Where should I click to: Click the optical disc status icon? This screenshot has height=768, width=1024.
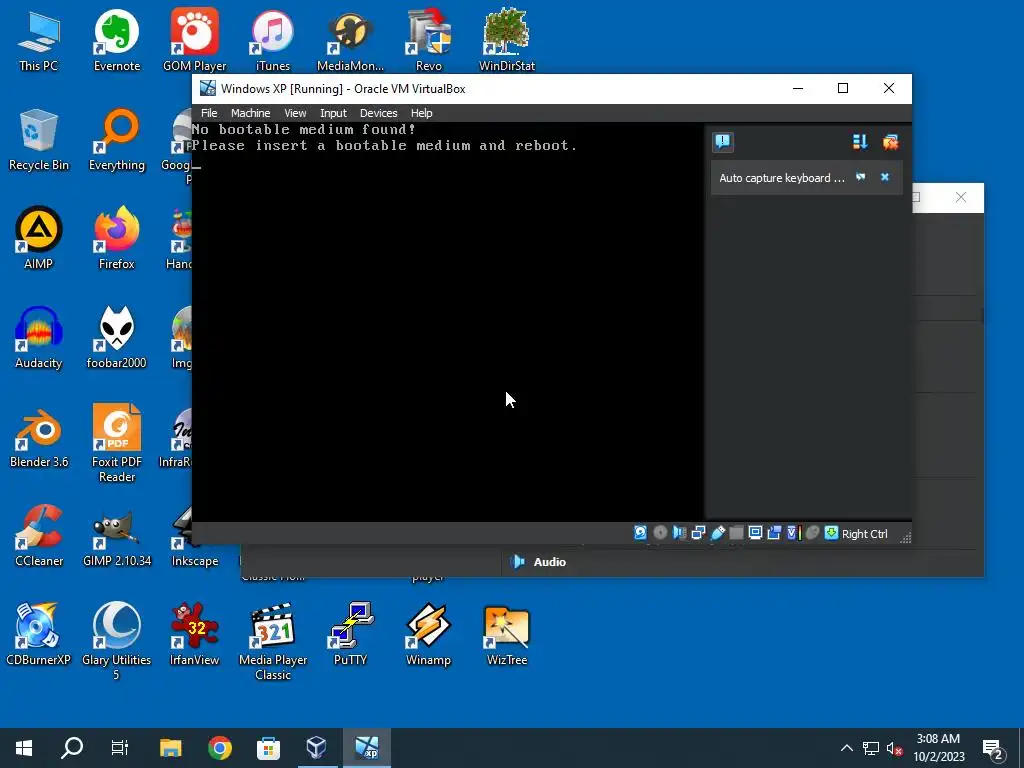[x=660, y=533]
